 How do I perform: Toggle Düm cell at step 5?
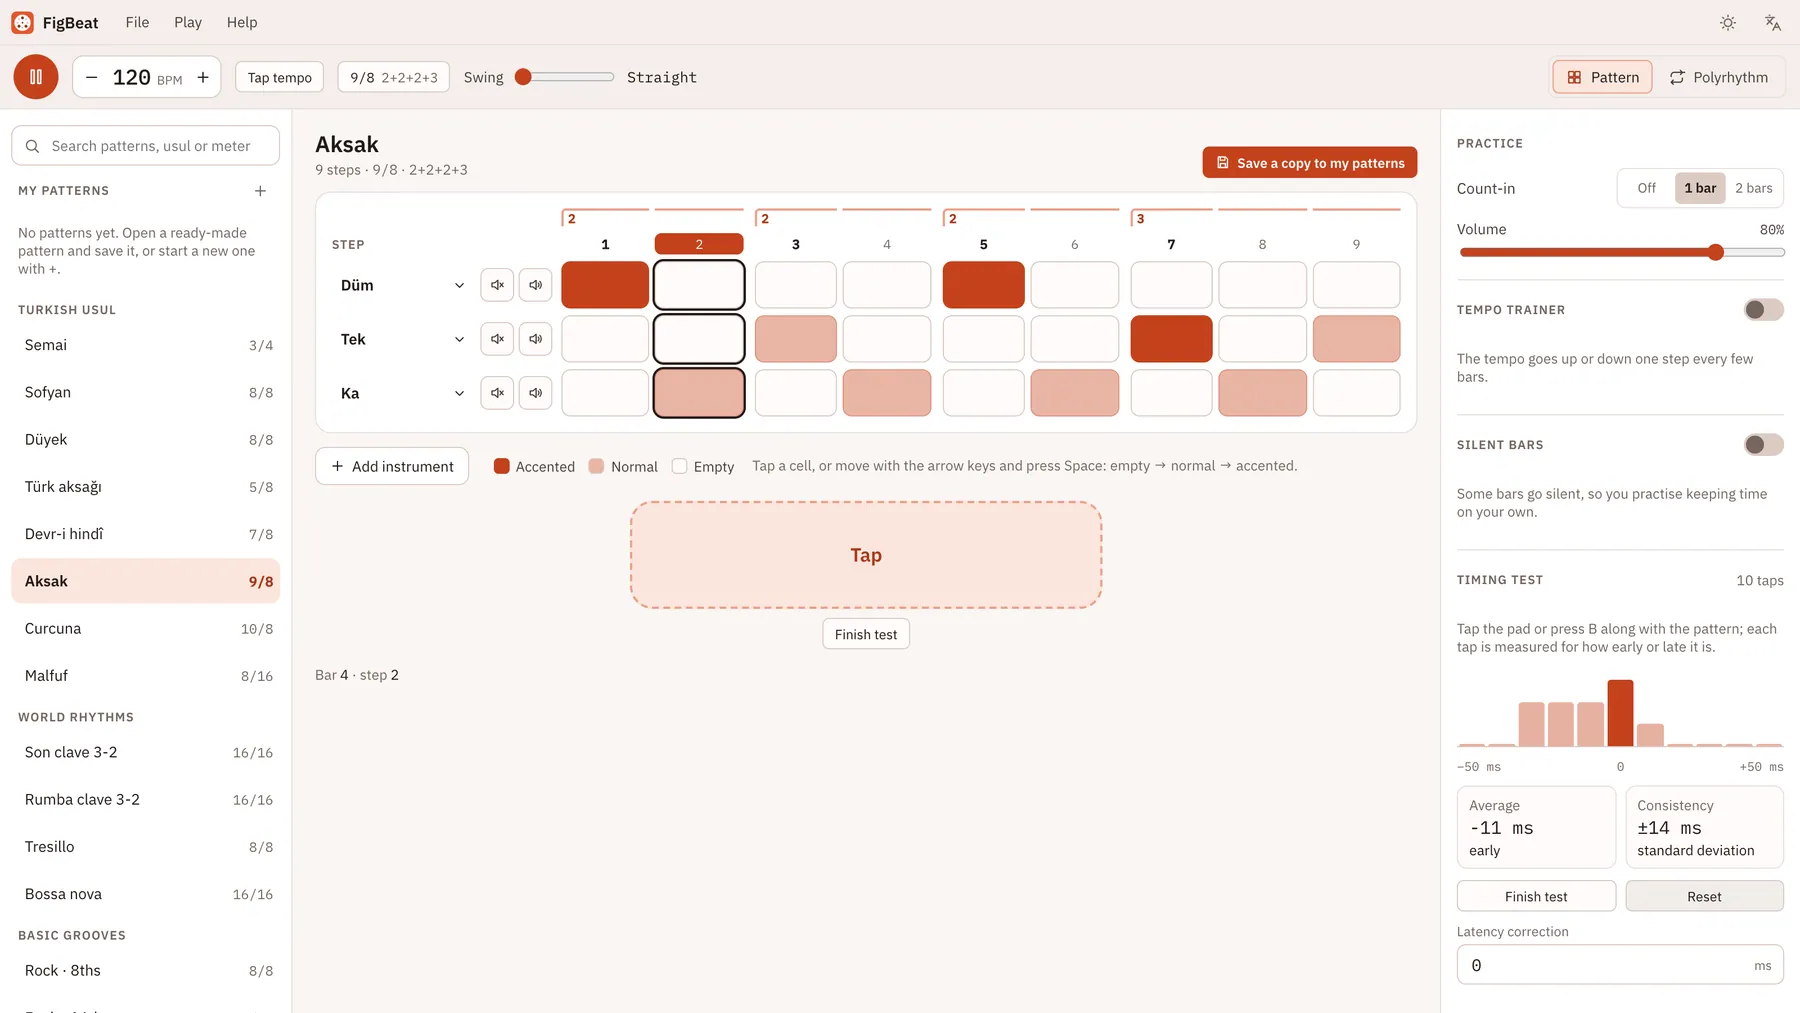(984, 285)
